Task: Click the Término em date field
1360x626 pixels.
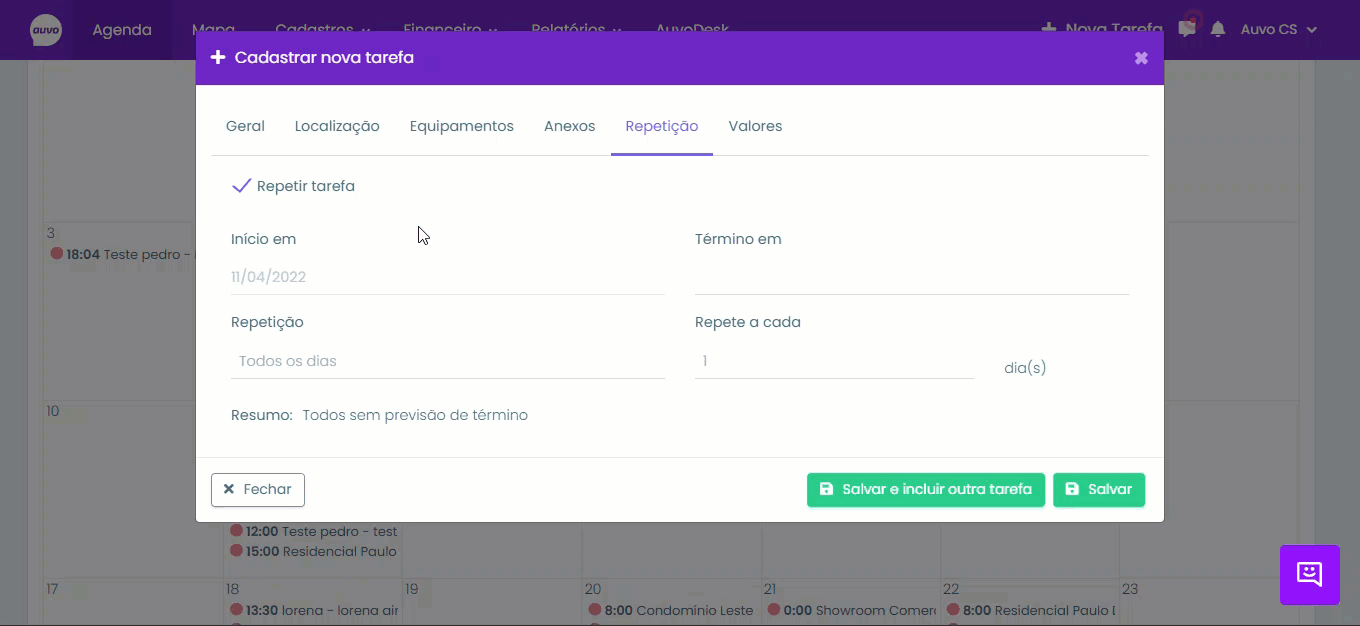Action: coord(912,277)
